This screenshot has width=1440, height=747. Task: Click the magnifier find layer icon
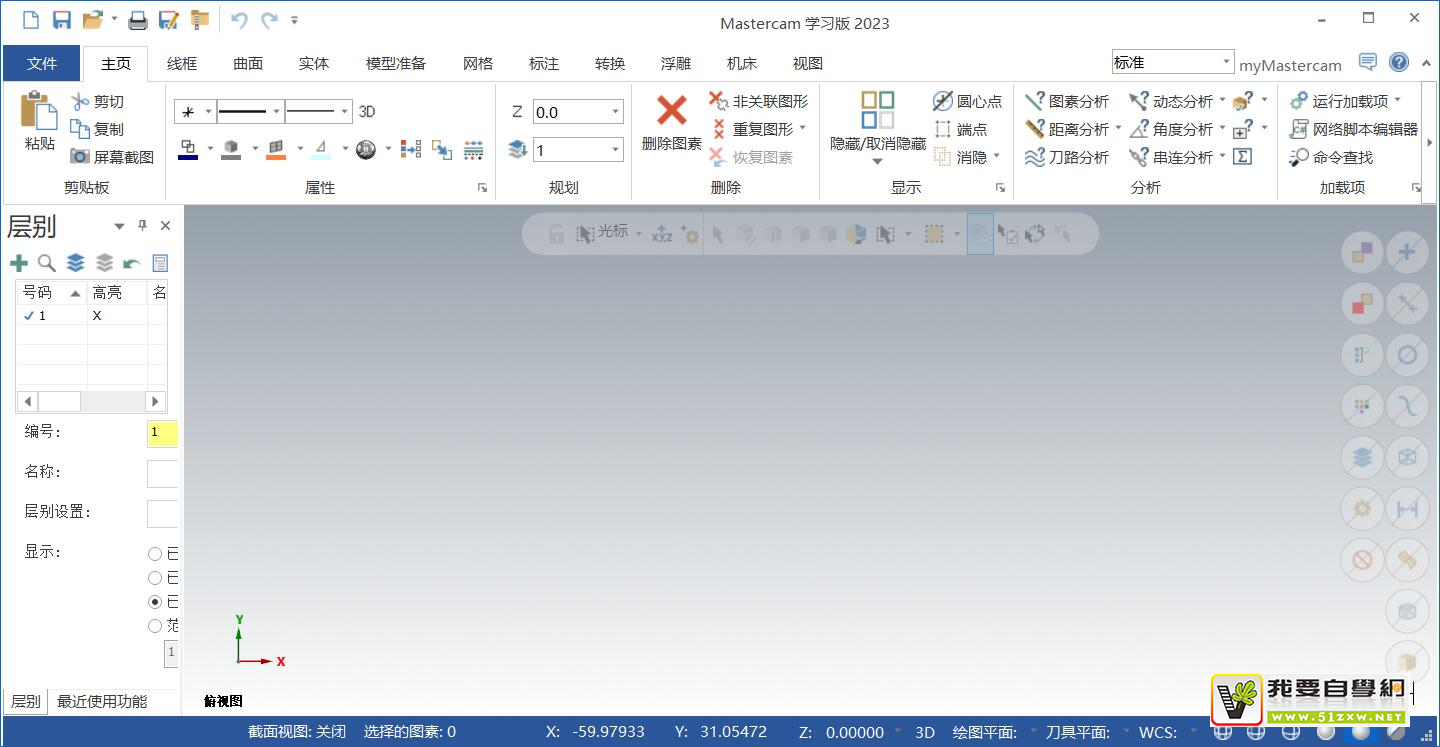click(x=47, y=263)
